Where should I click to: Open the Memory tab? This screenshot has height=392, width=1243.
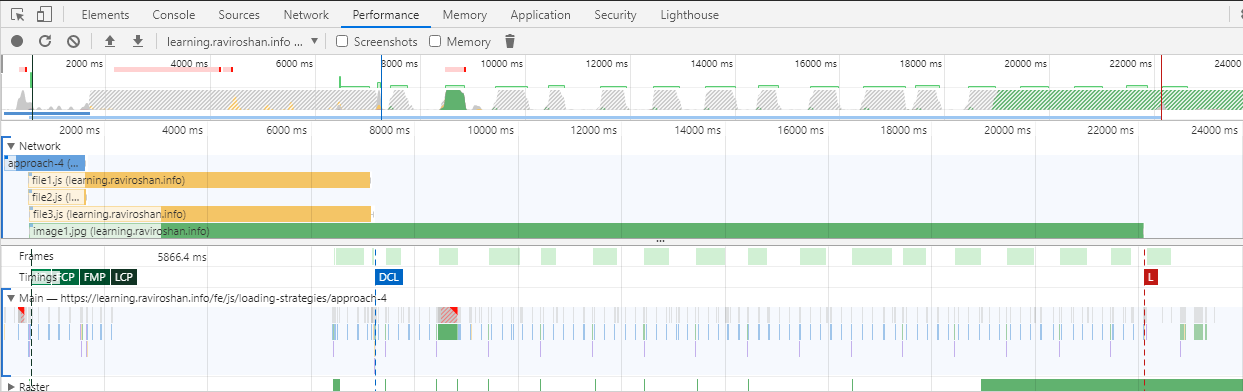(464, 15)
